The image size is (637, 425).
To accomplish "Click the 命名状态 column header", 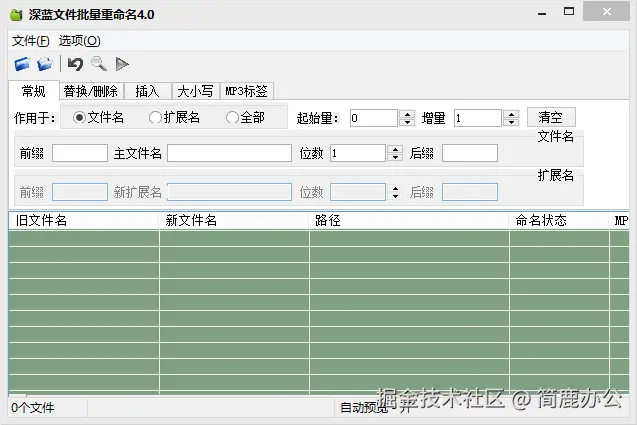I will pos(559,221).
